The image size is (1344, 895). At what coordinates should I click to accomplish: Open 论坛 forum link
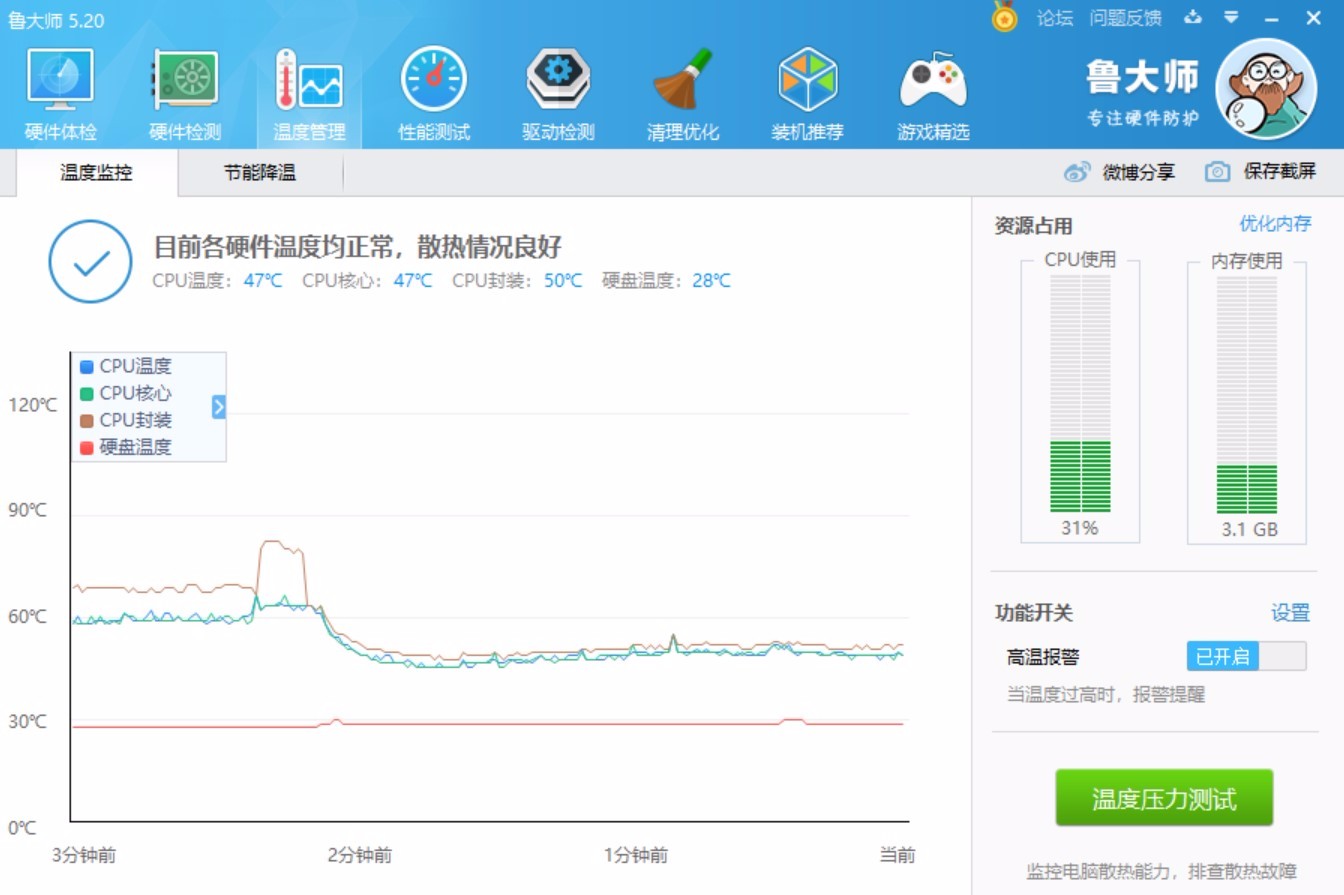(1055, 18)
